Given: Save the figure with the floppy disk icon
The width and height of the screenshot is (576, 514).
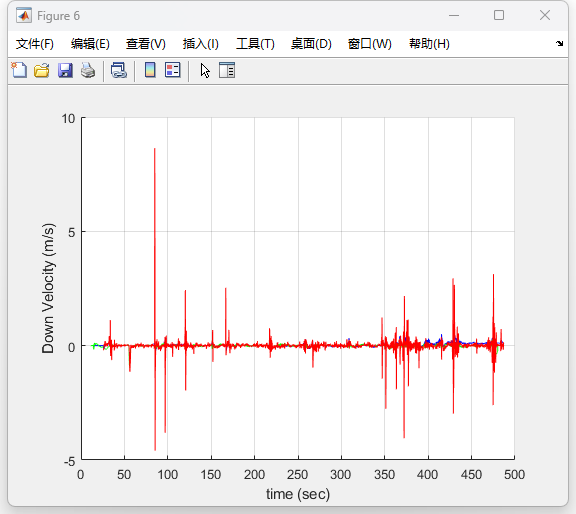Looking at the screenshot, I should point(65,70).
